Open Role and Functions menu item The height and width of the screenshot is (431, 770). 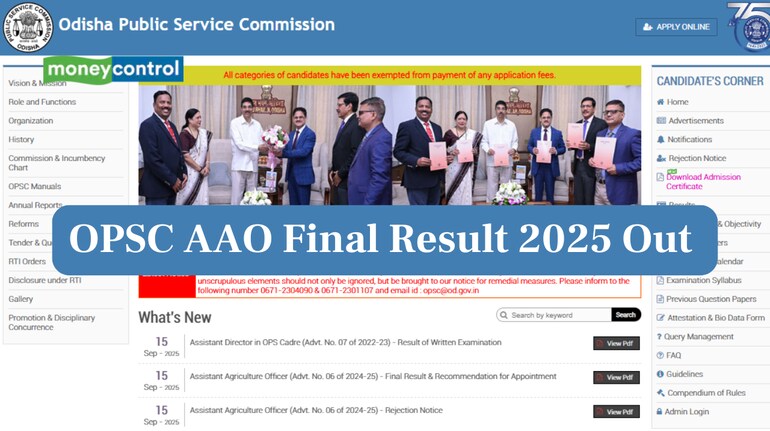(x=42, y=102)
